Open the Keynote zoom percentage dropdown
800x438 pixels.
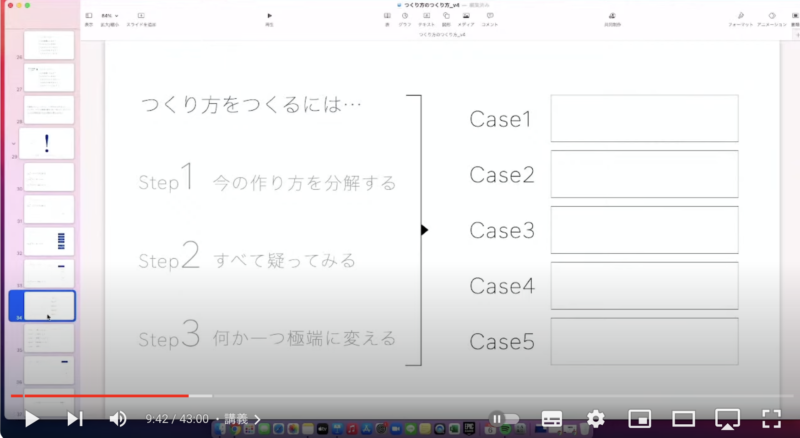[x=109, y=17]
